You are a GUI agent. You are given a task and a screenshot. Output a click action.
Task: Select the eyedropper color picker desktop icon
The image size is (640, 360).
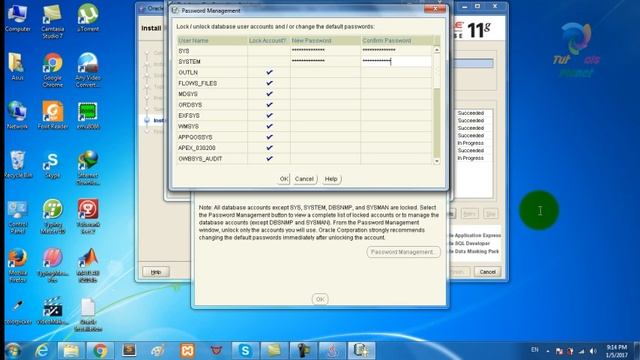click(x=18, y=311)
